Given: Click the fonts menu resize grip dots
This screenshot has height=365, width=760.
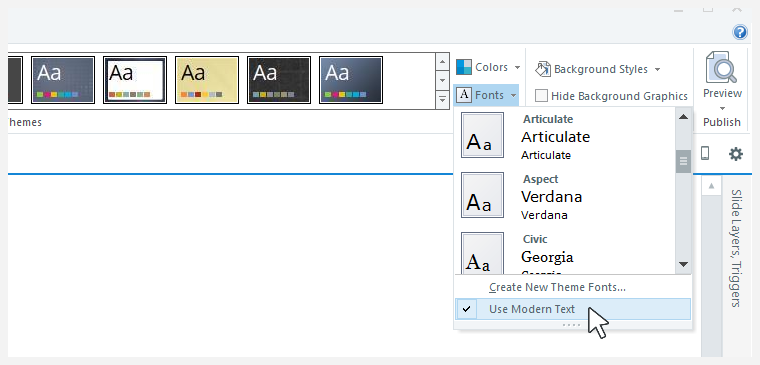Looking at the screenshot, I should coord(571,325).
